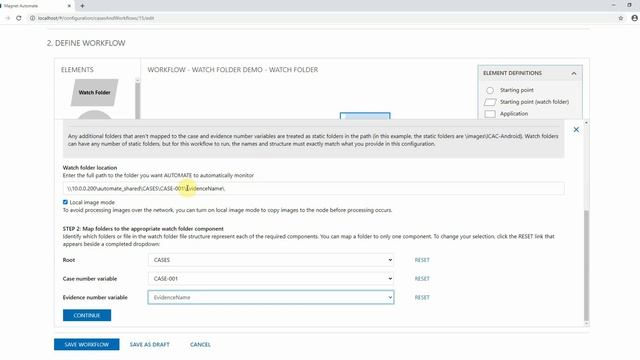Screen dimensions: 640x360
Task: Click the 'STEP 2: Map folders' heading text
Action: 143,229
